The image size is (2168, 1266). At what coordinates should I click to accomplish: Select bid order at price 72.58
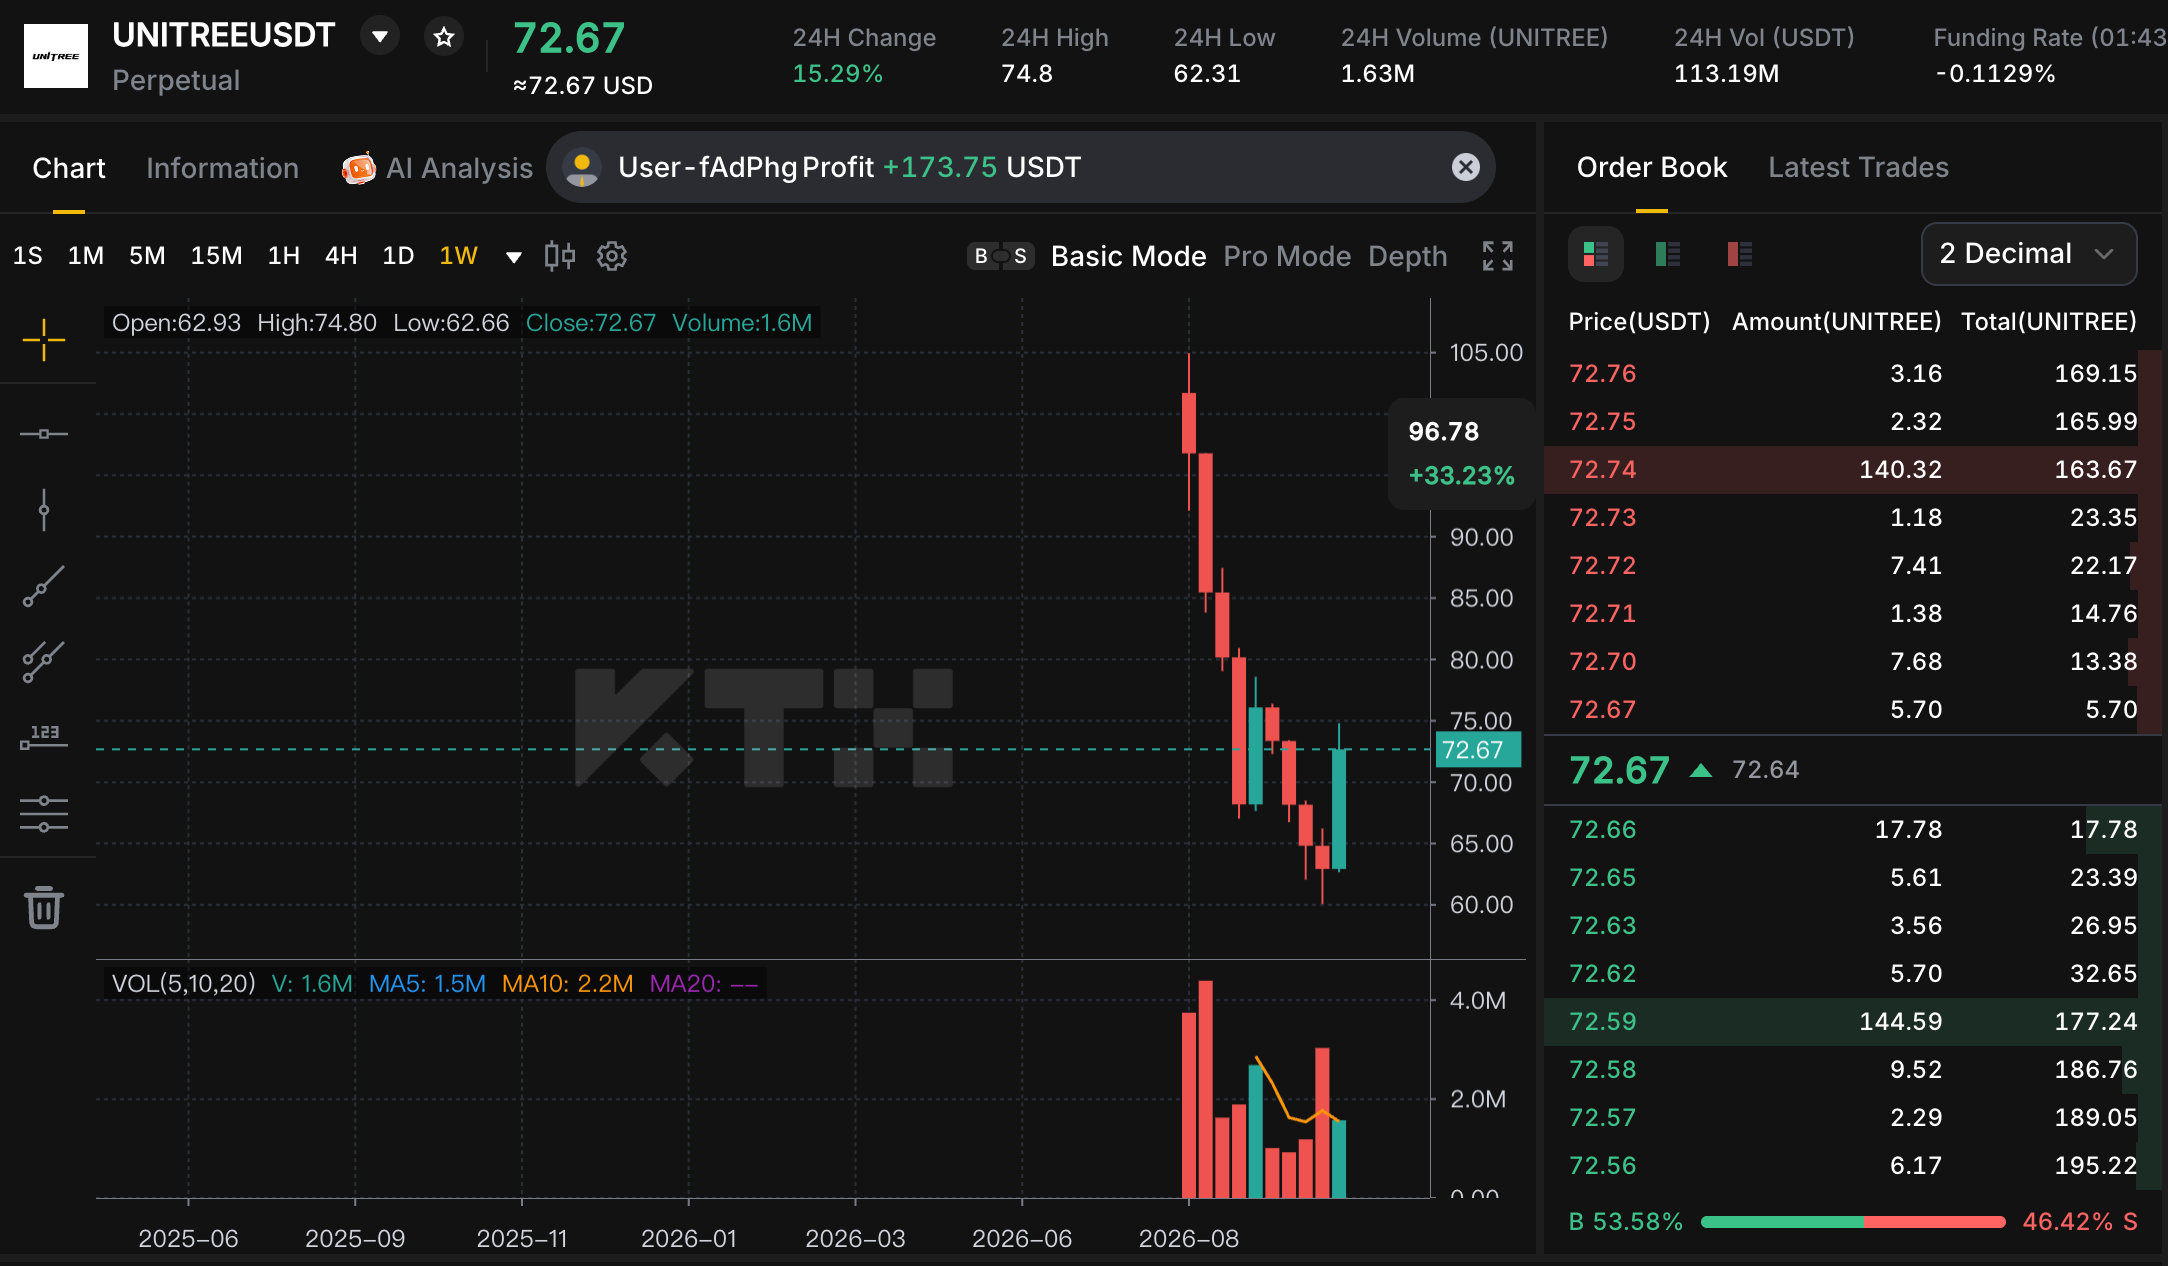pos(1853,1069)
